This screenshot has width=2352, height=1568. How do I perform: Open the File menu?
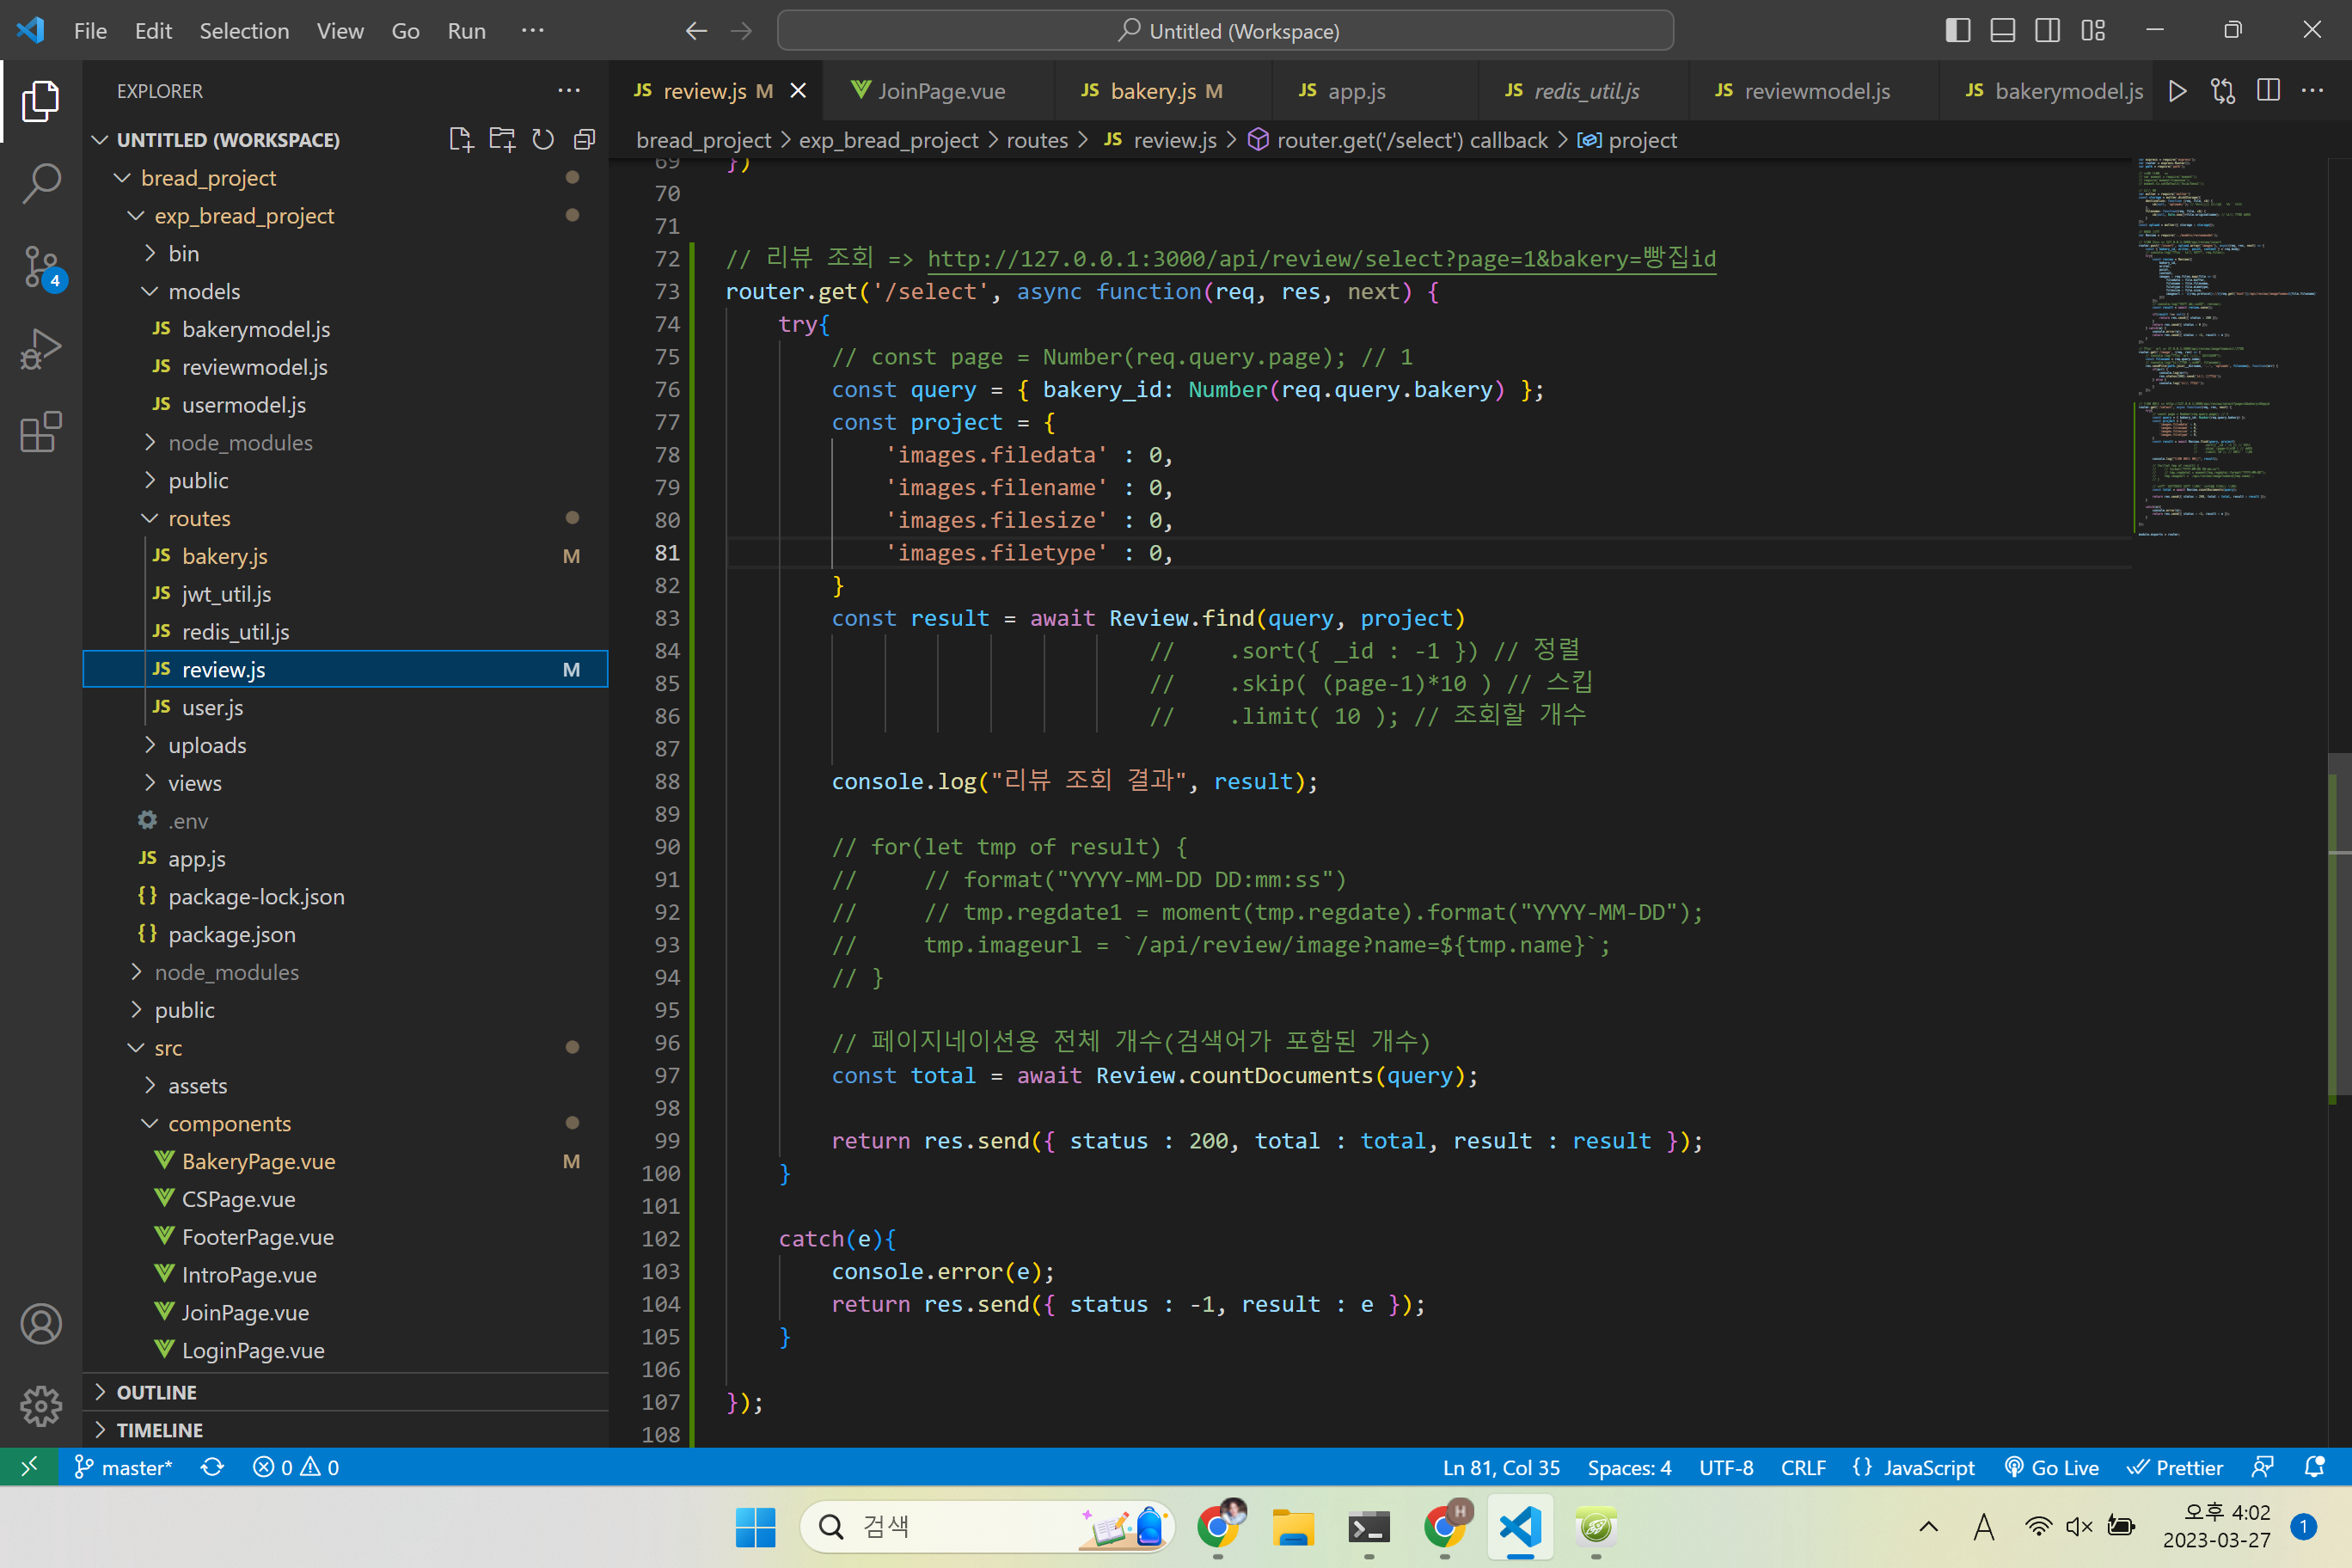(x=90, y=31)
